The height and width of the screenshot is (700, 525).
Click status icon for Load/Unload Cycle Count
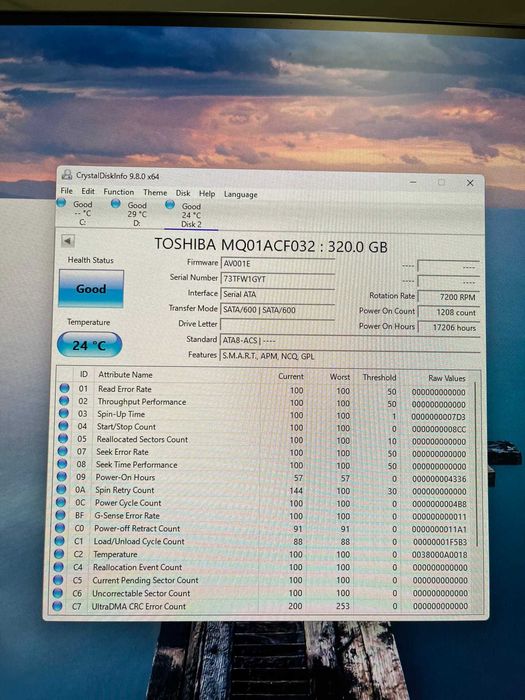coord(59,541)
